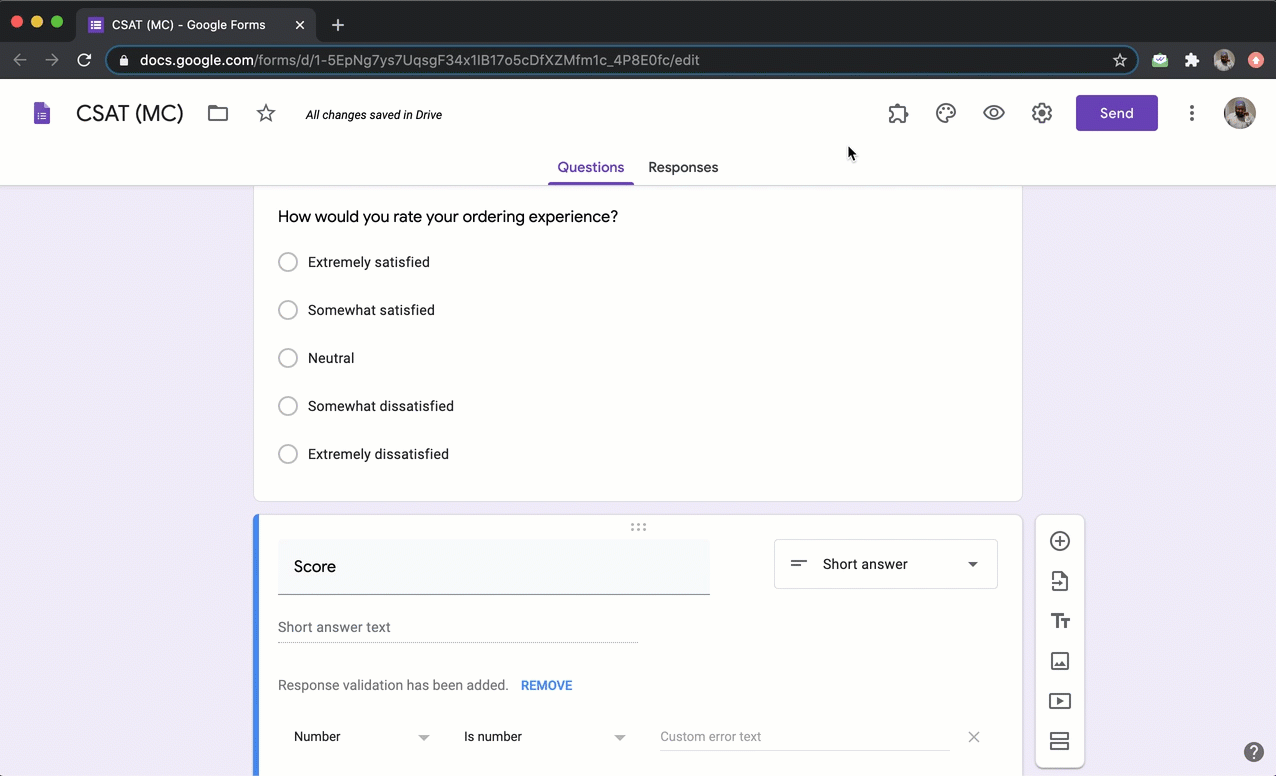Click the purple Send button
Viewport: 1276px width, 776px height.
click(1116, 113)
